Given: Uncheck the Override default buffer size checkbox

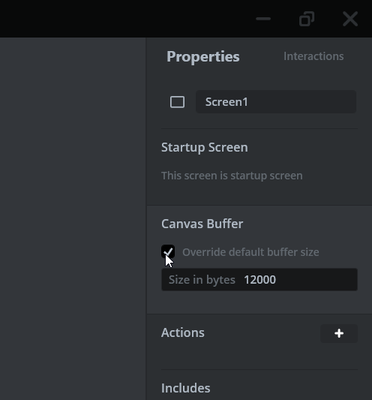Looking at the screenshot, I should pos(168,252).
